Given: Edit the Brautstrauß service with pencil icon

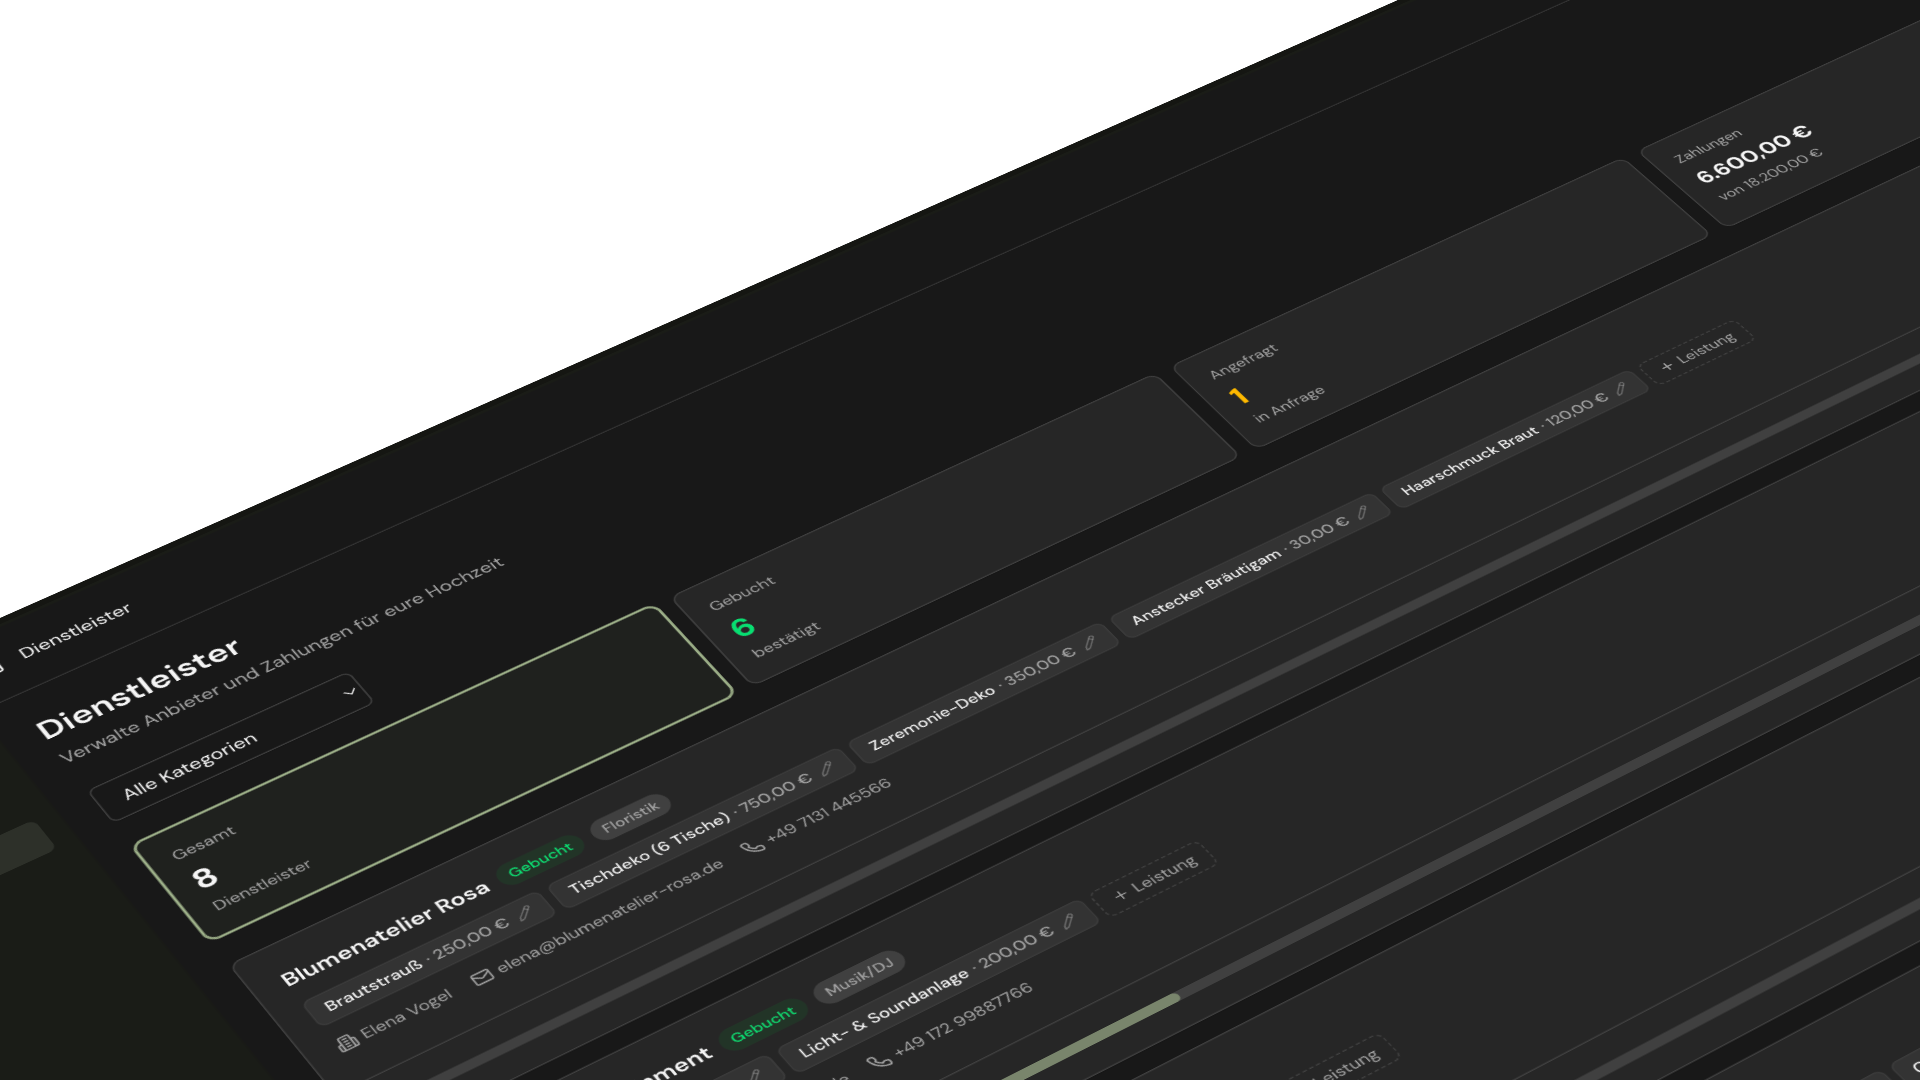Looking at the screenshot, I should 524,912.
